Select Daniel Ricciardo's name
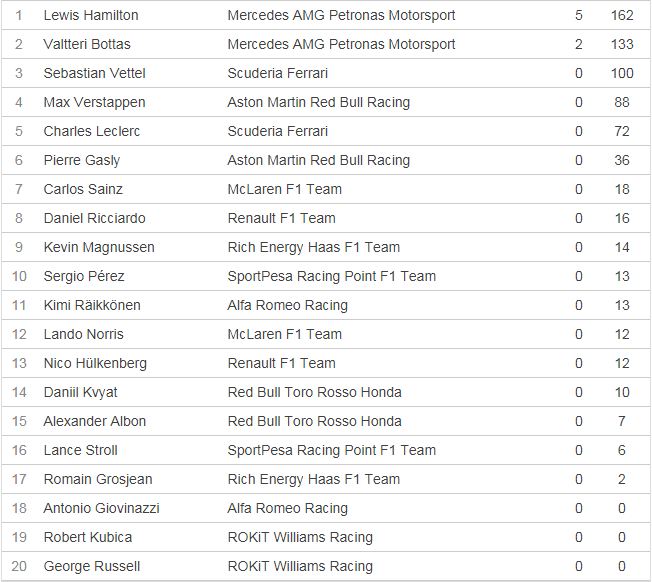 92,218
